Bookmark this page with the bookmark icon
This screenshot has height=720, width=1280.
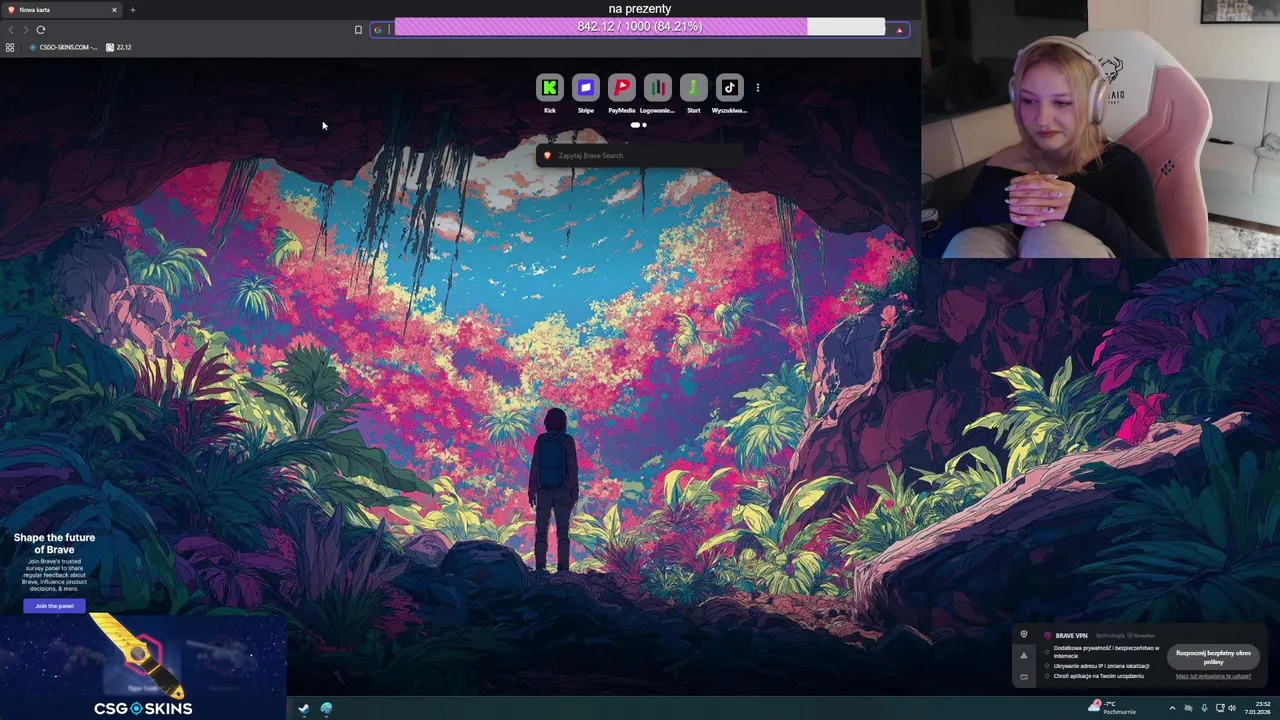pos(358,30)
